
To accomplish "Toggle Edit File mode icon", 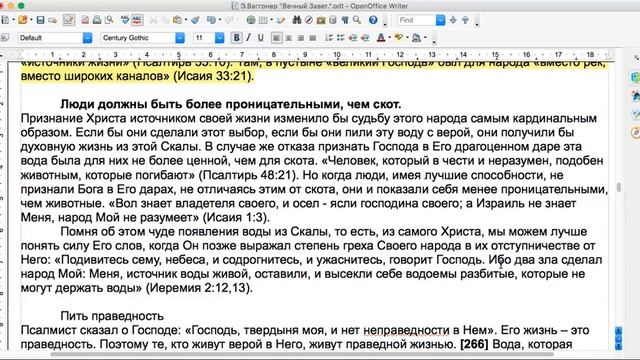I will (x=69, y=20).
